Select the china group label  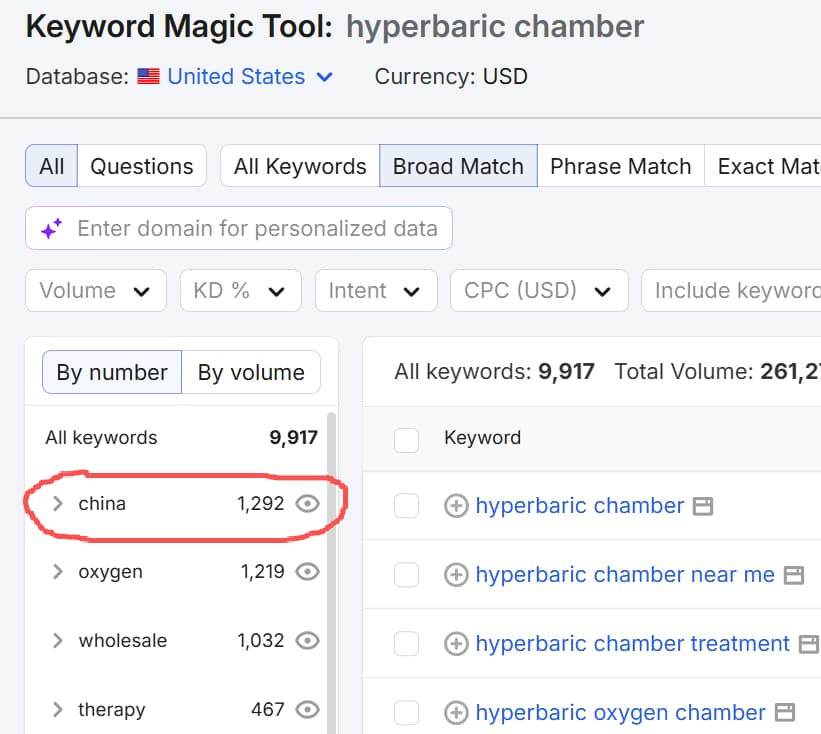102,504
